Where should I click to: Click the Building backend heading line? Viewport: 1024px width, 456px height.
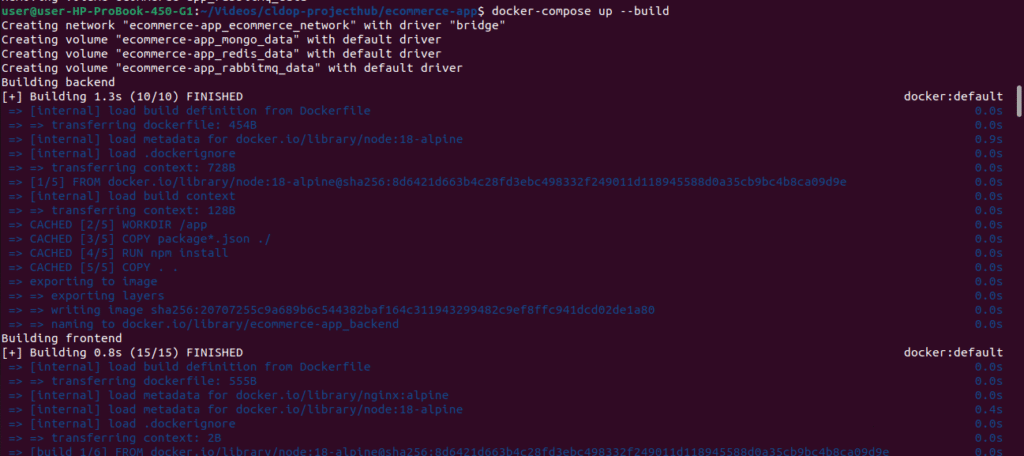58,82
